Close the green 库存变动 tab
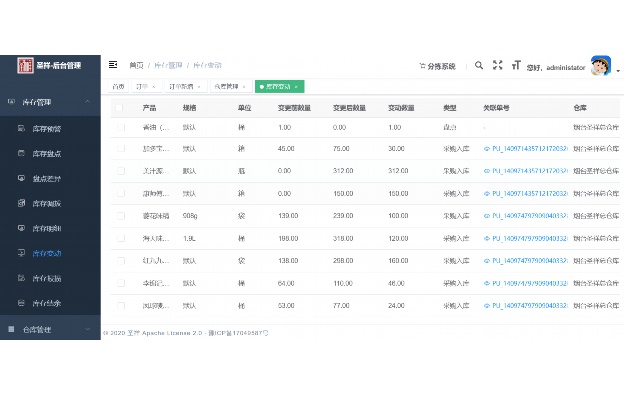 tap(296, 87)
